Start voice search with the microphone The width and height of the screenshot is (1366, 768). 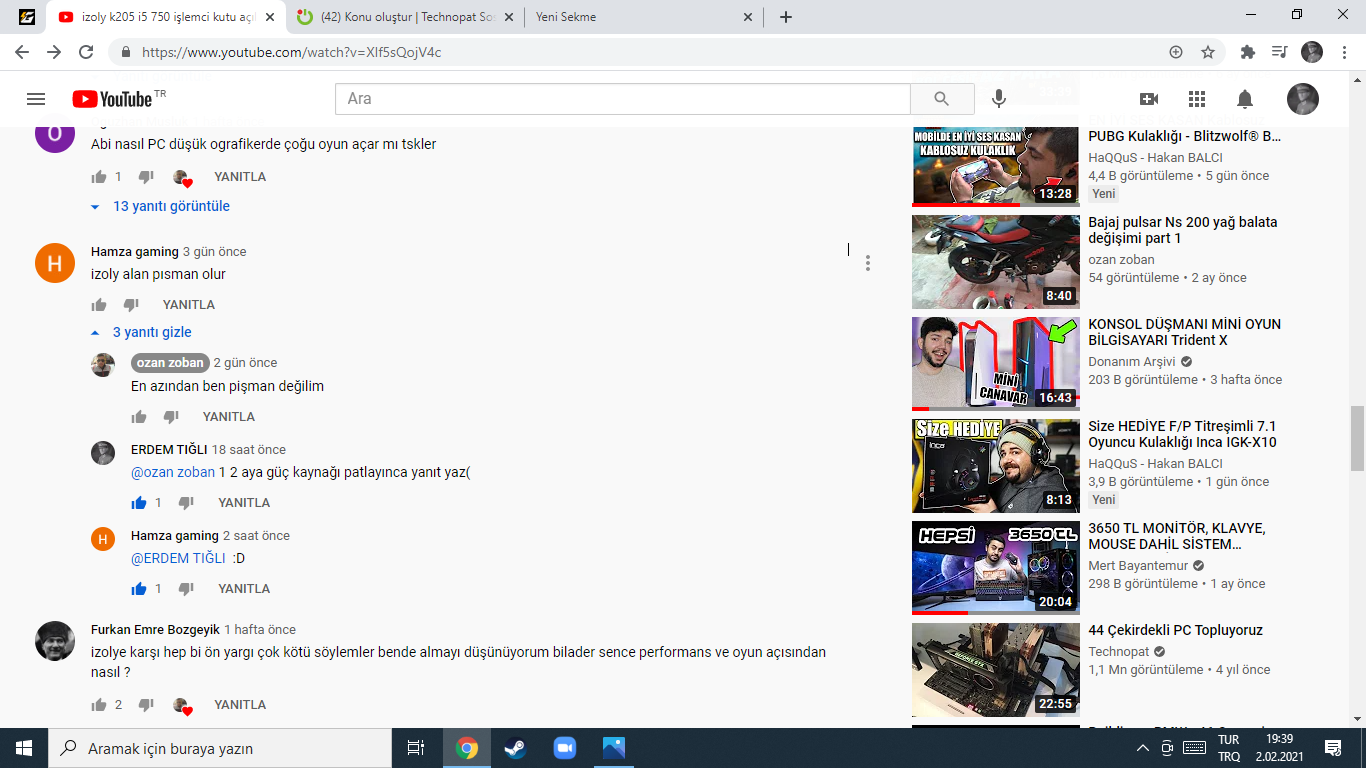(998, 99)
